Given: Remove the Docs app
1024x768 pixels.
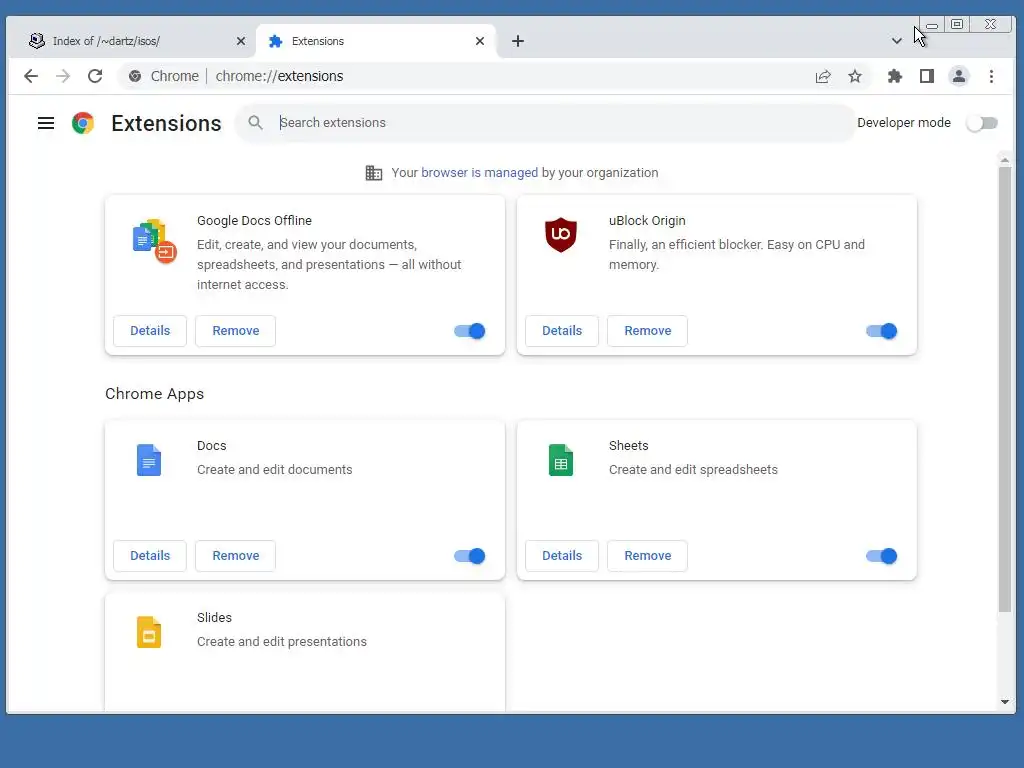Looking at the screenshot, I should point(235,556).
